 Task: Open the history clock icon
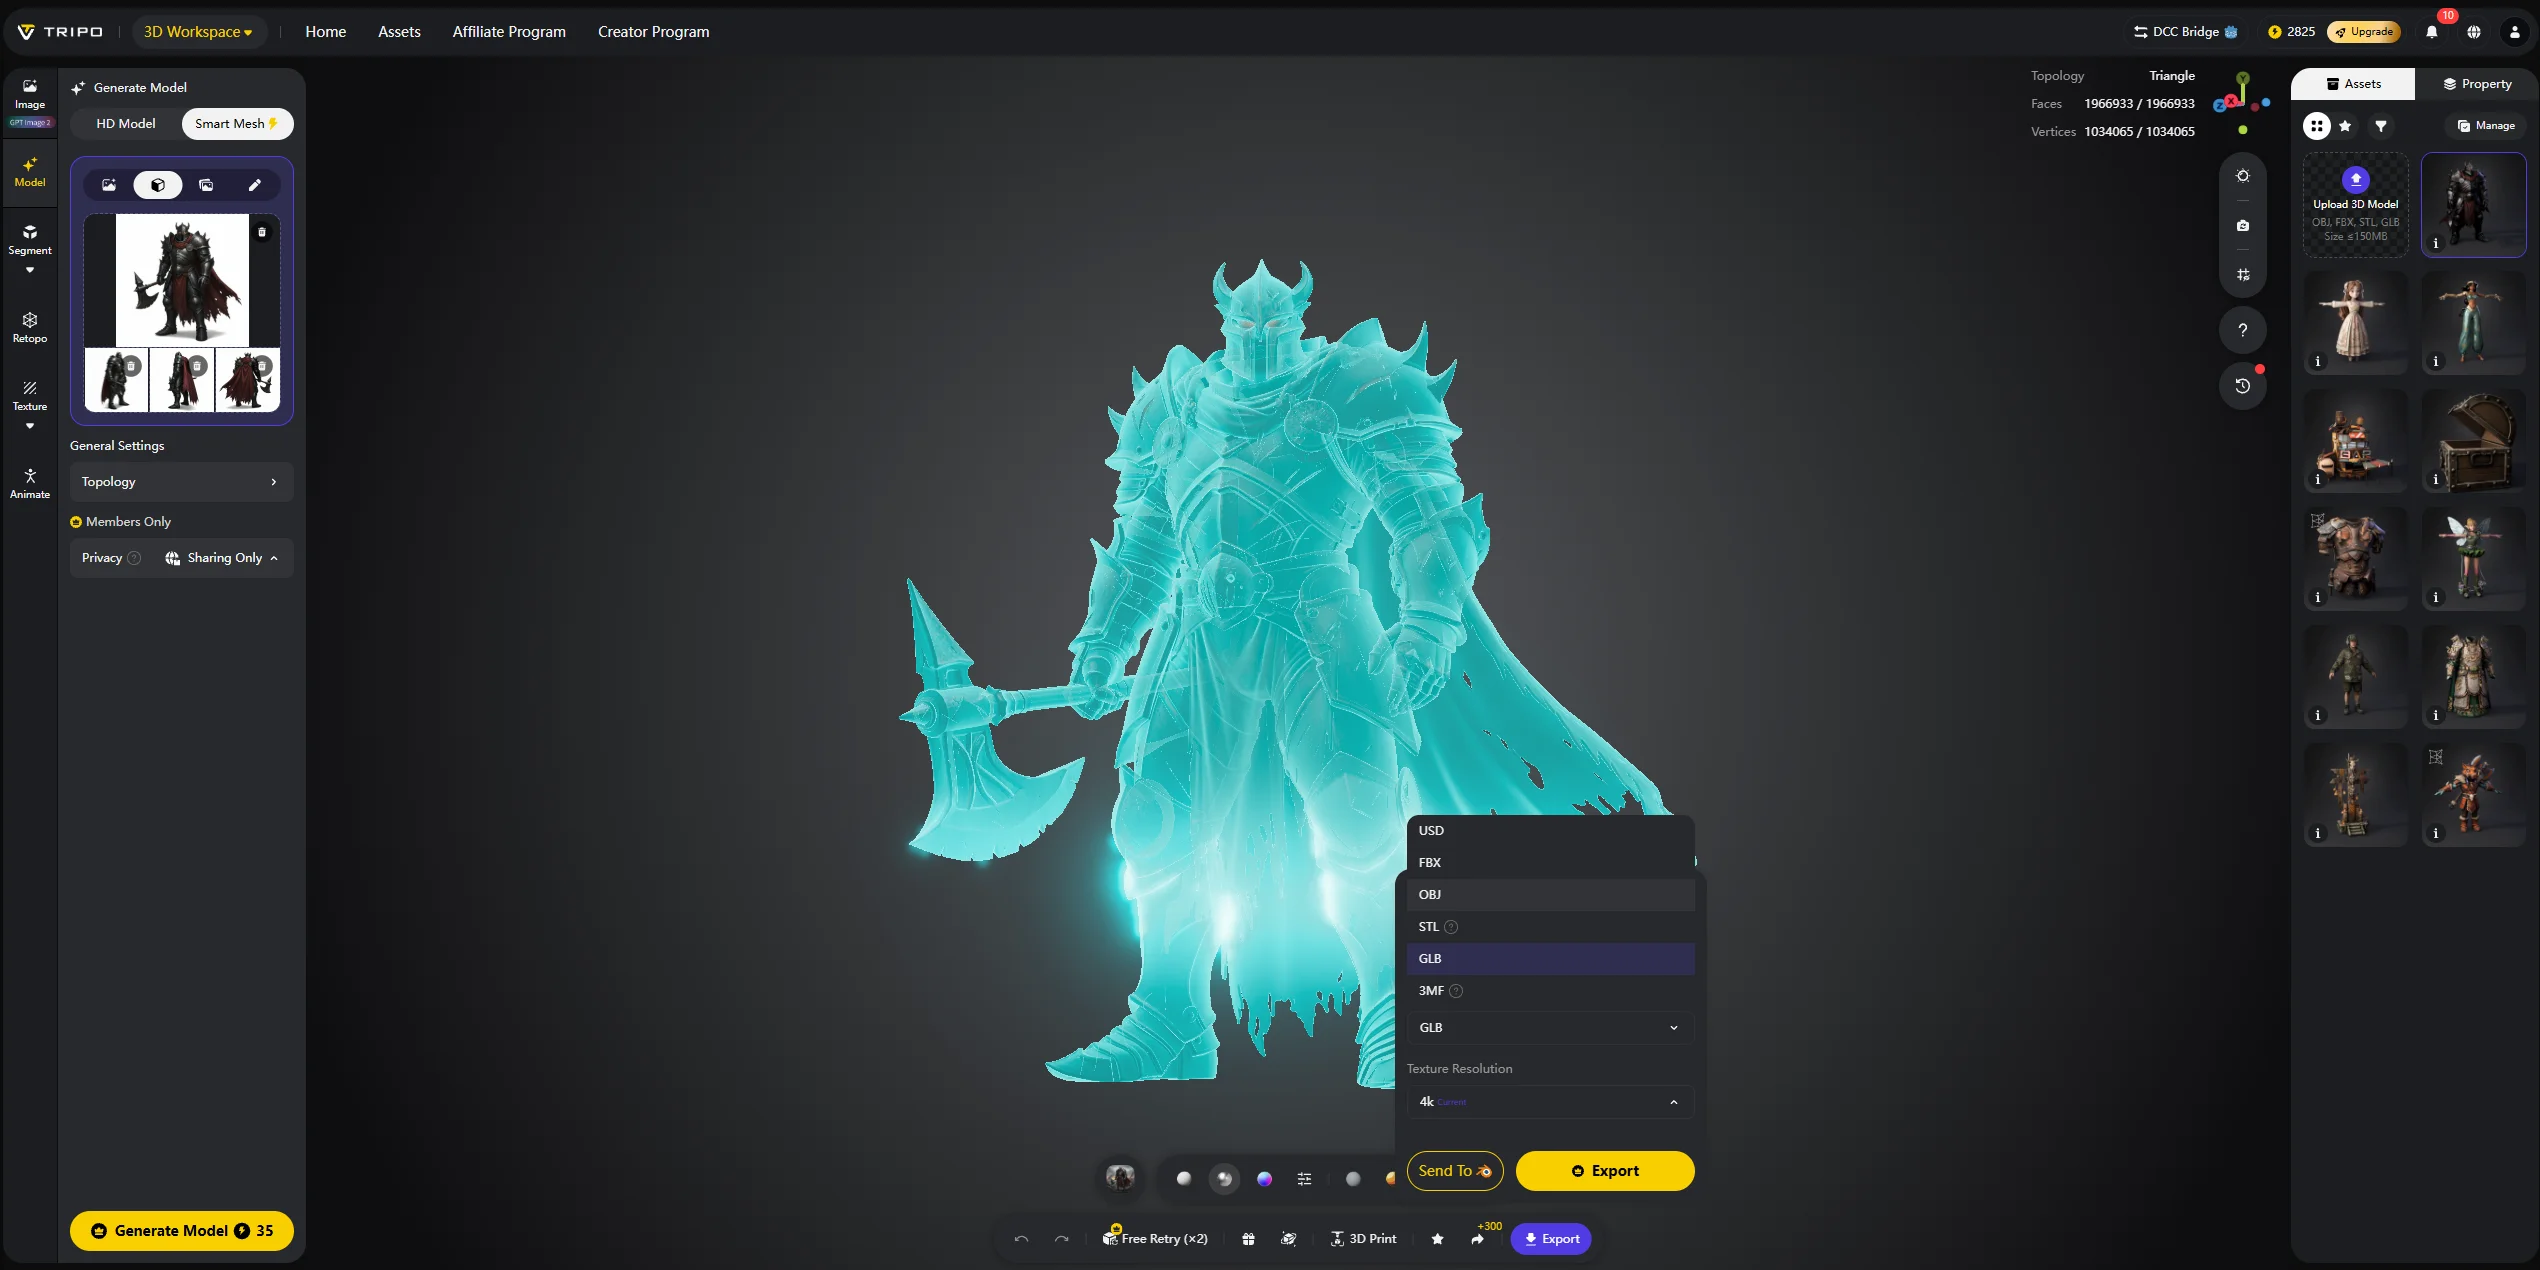(2243, 386)
